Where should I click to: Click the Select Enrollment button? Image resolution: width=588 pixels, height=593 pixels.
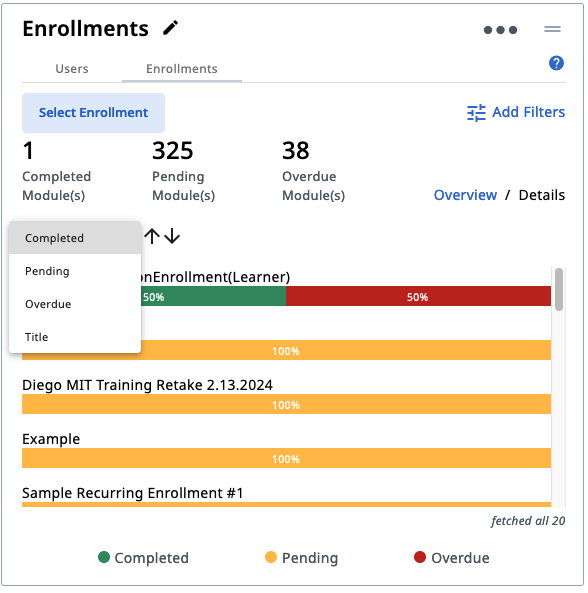[93, 113]
